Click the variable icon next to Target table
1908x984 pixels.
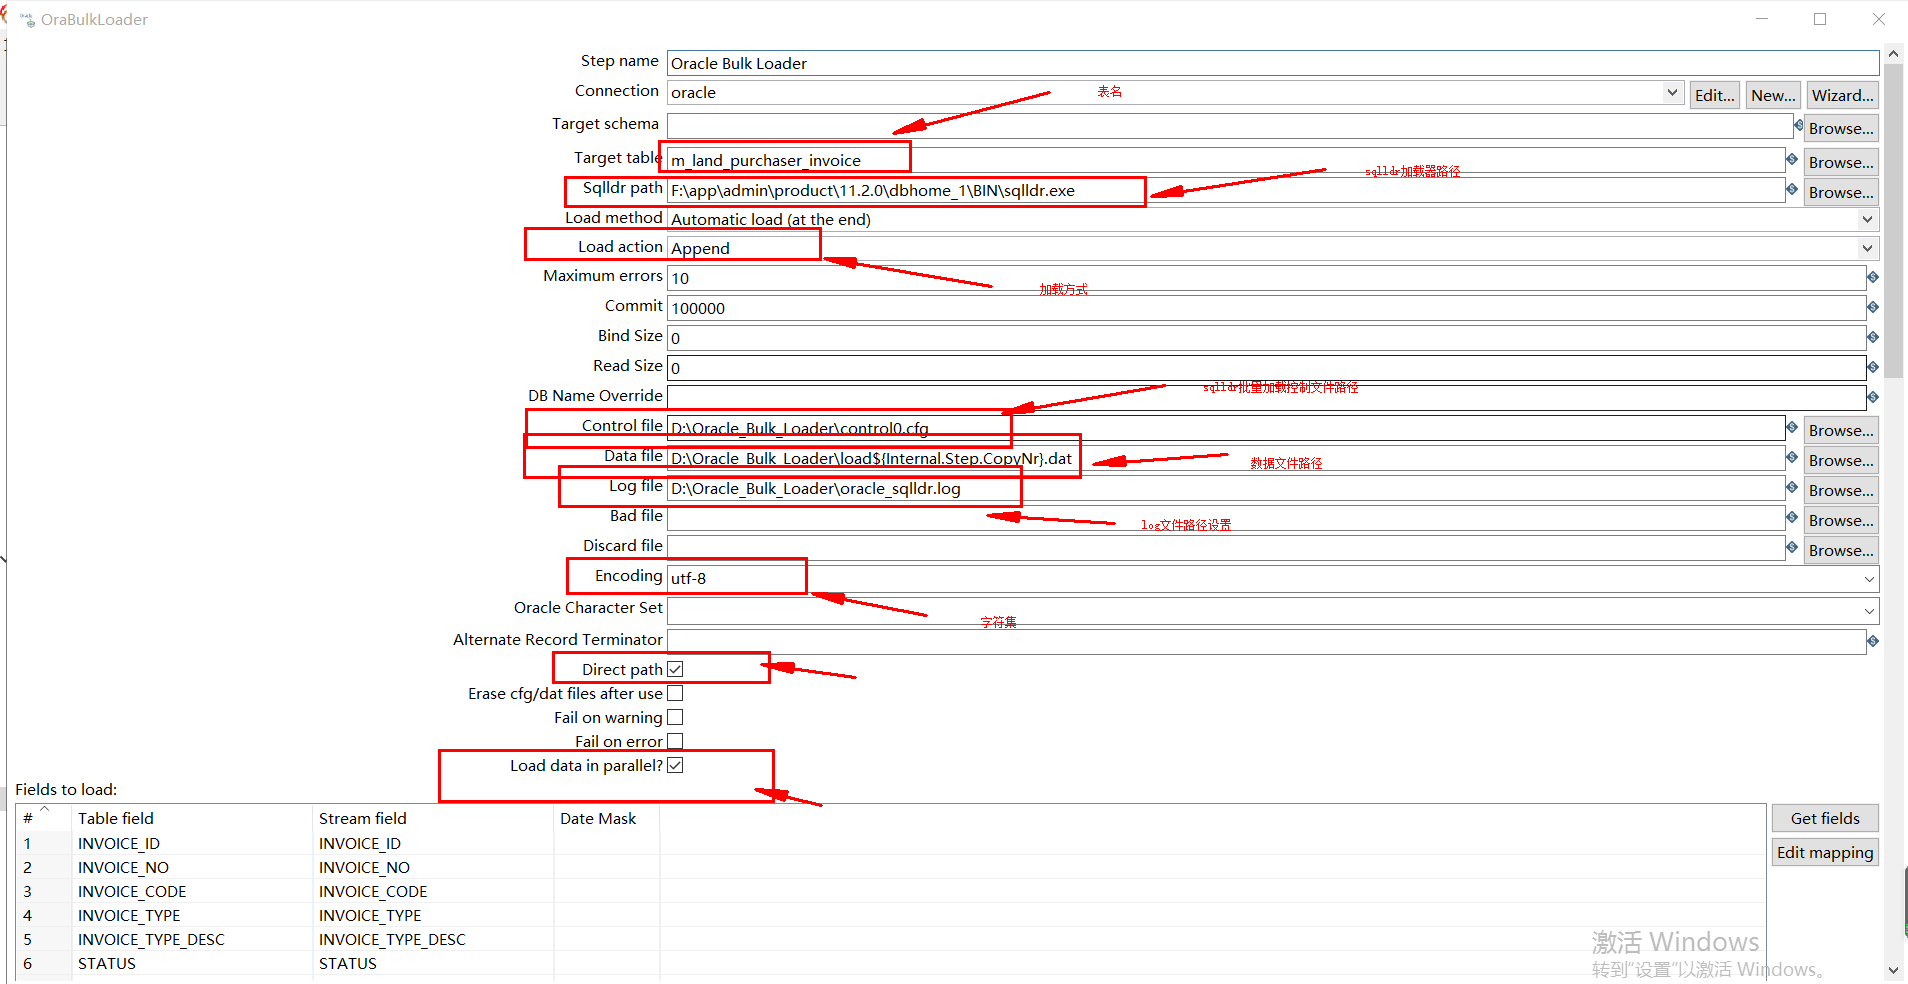(x=1790, y=159)
